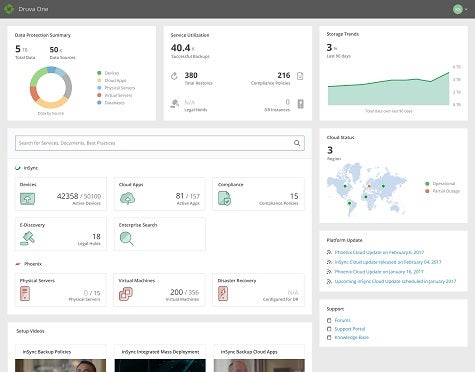Click the Forums link icon
The image size is (475, 372).
pos(329,320)
